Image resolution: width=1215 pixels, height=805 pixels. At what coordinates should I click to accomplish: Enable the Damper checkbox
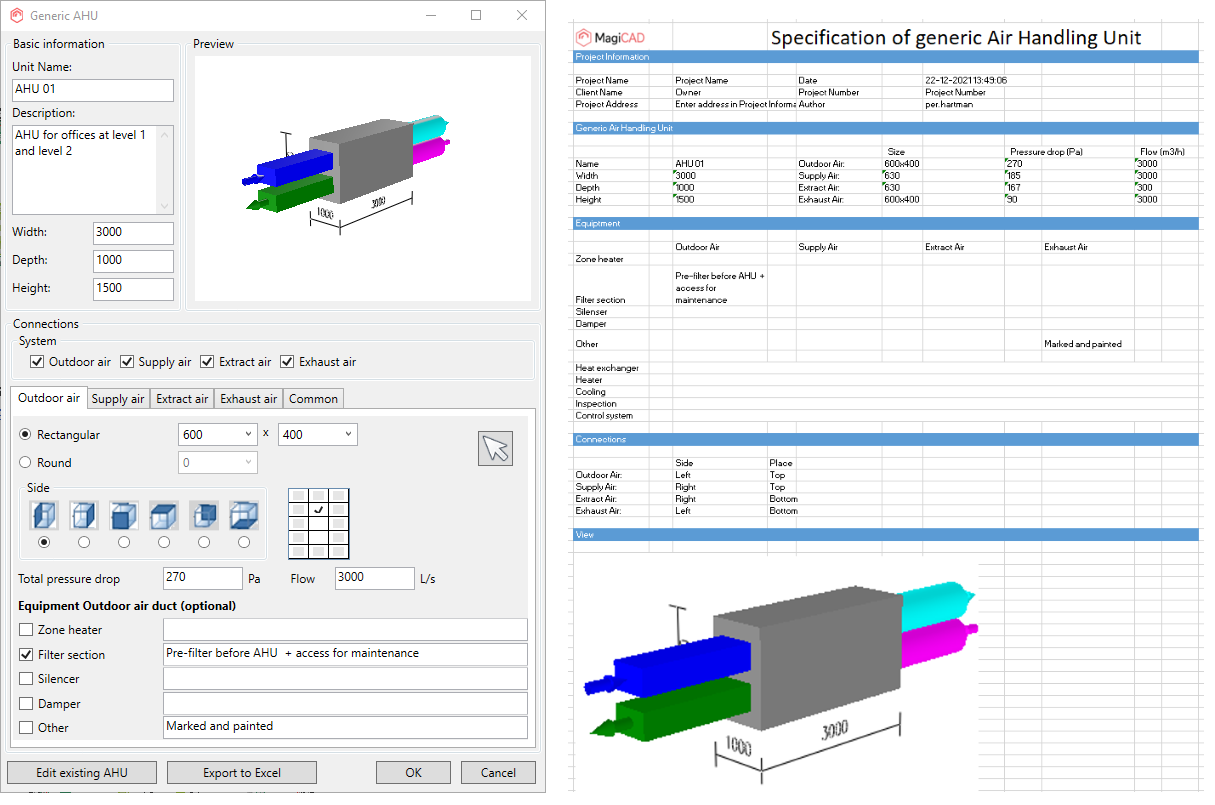coord(26,704)
